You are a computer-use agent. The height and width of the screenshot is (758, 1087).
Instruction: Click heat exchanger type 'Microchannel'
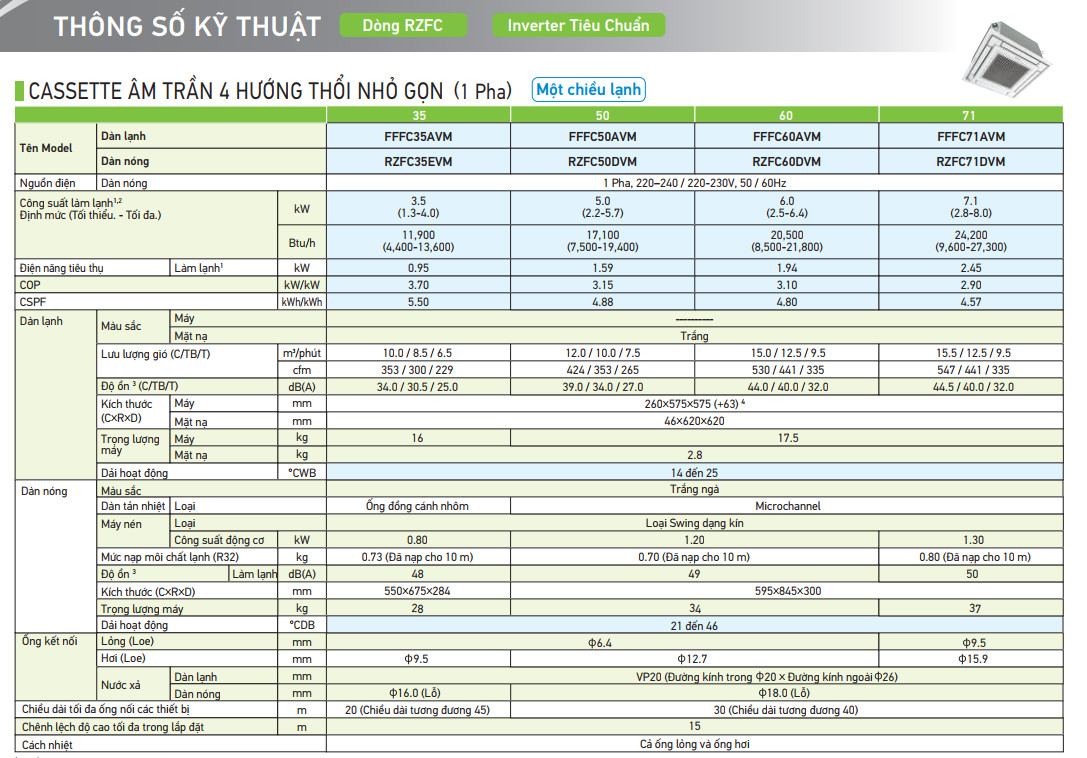788,506
